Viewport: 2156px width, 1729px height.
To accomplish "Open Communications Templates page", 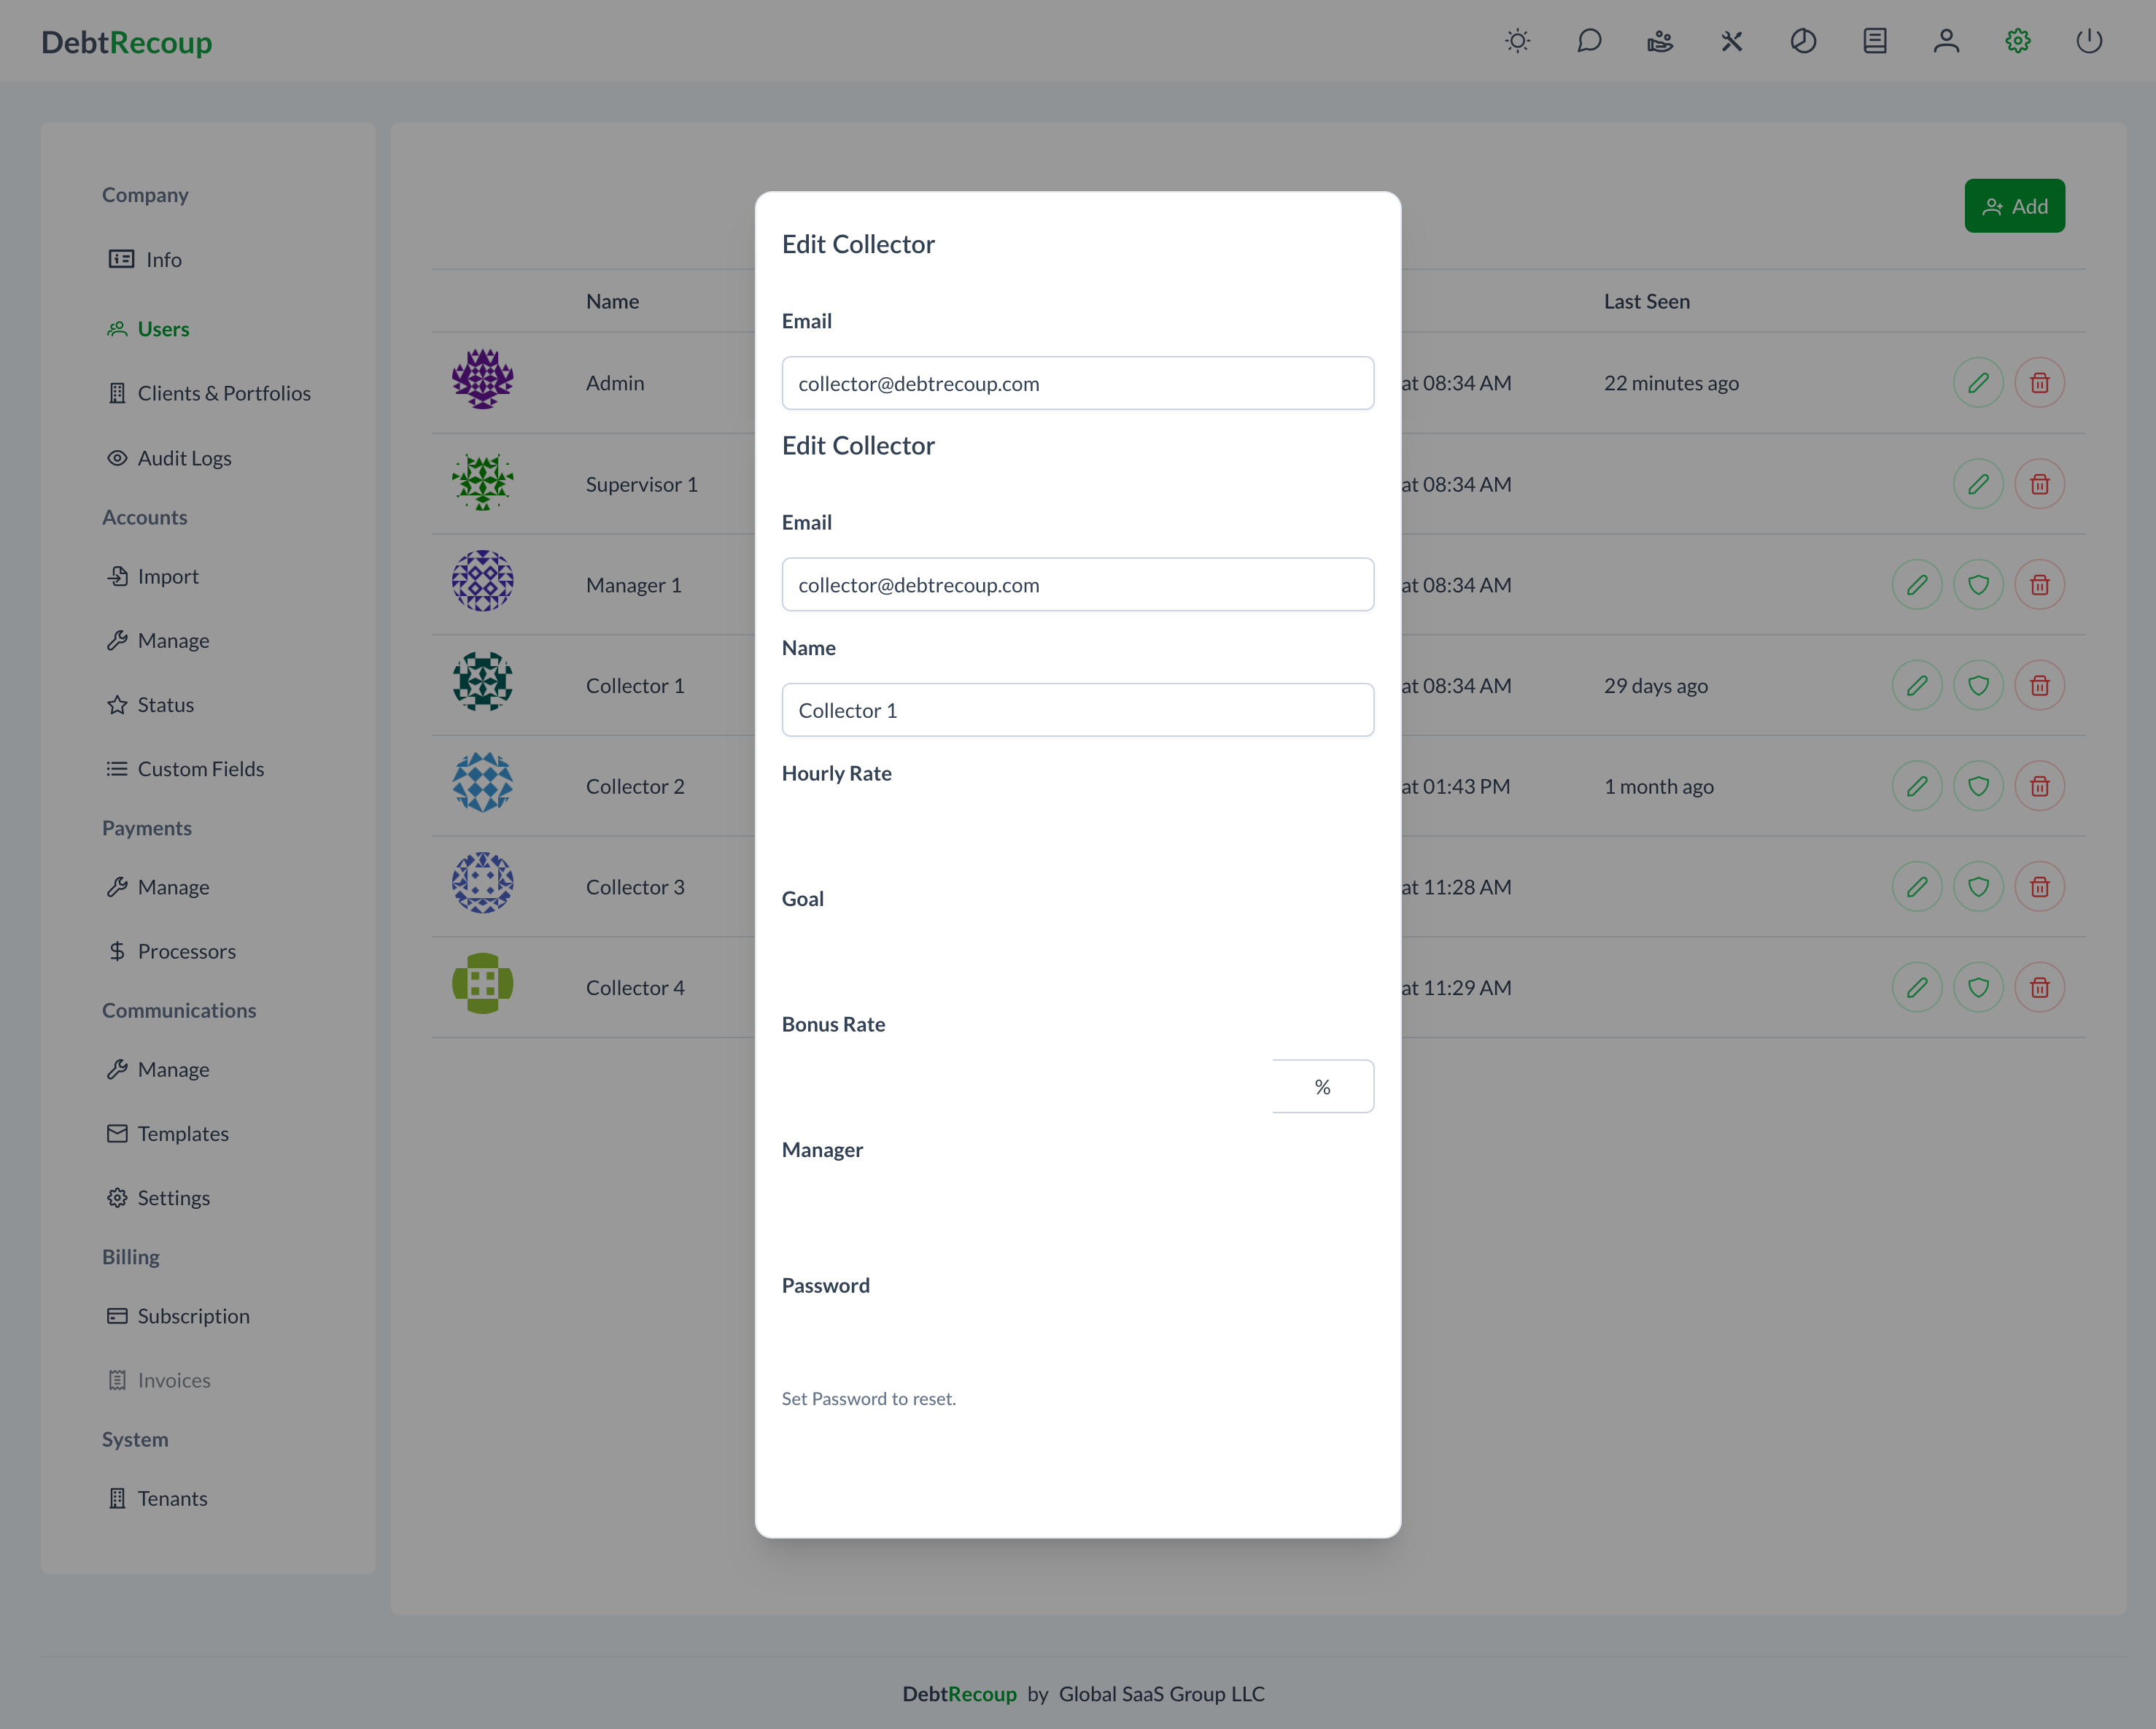I will (x=183, y=1133).
